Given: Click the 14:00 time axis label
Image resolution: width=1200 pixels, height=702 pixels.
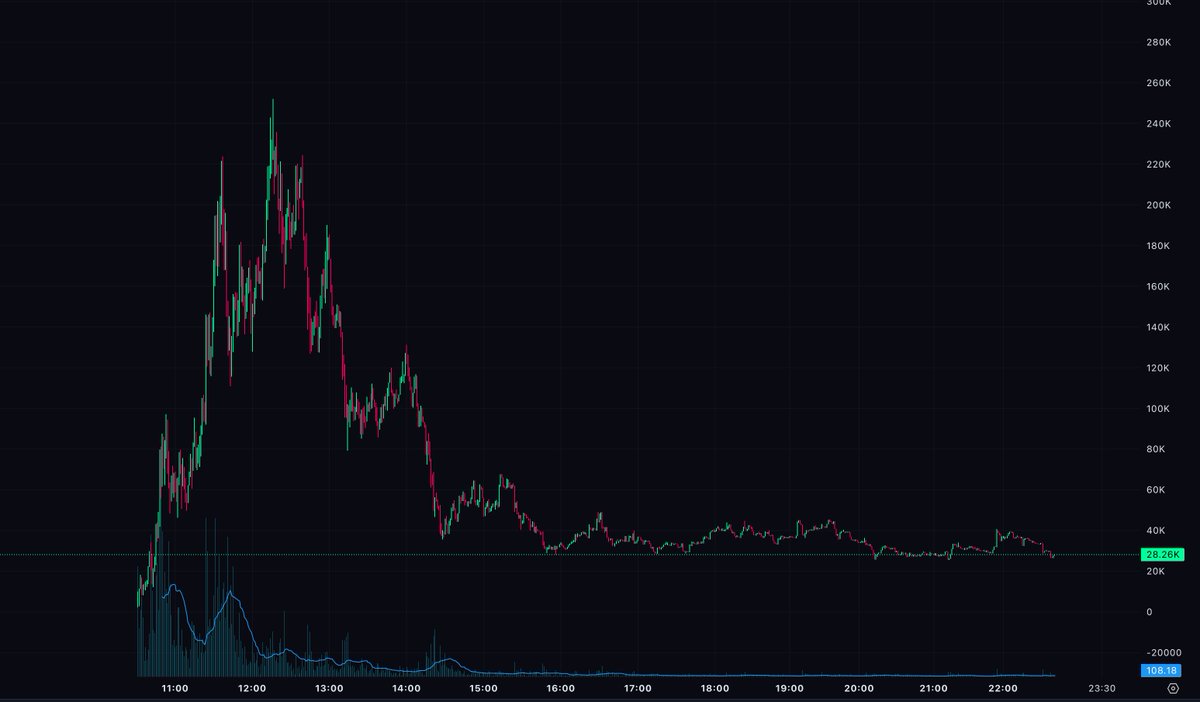Looking at the screenshot, I should click(x=406, y=689).
